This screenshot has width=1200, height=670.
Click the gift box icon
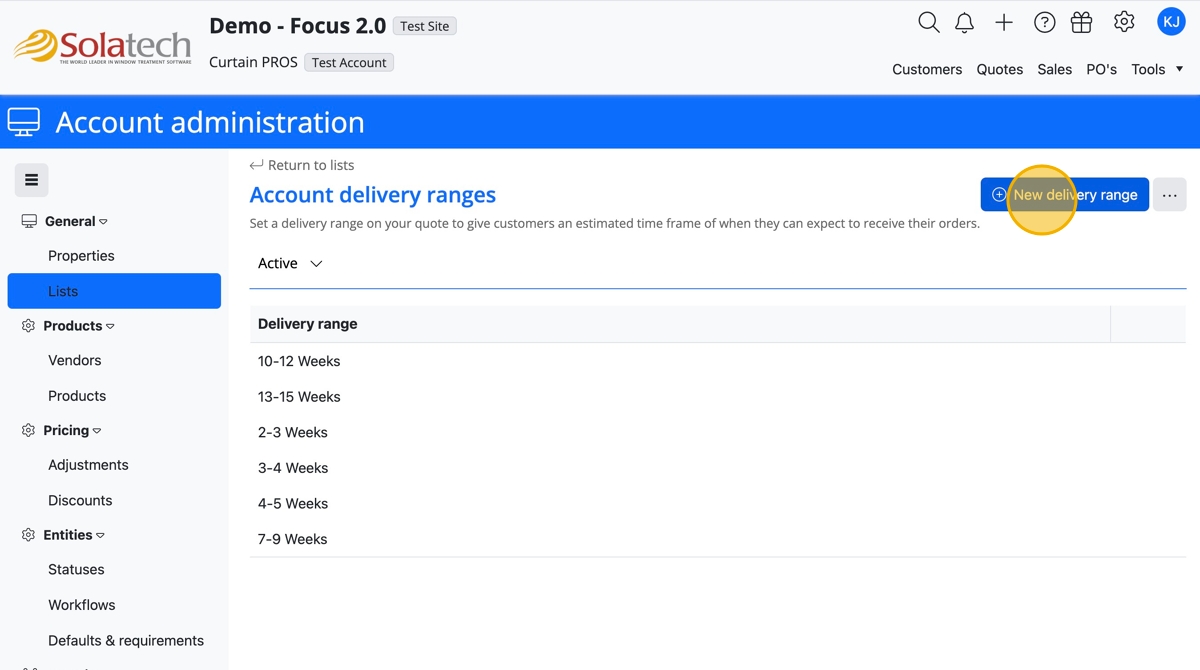pyautogui.click(x=1081, y=22)
